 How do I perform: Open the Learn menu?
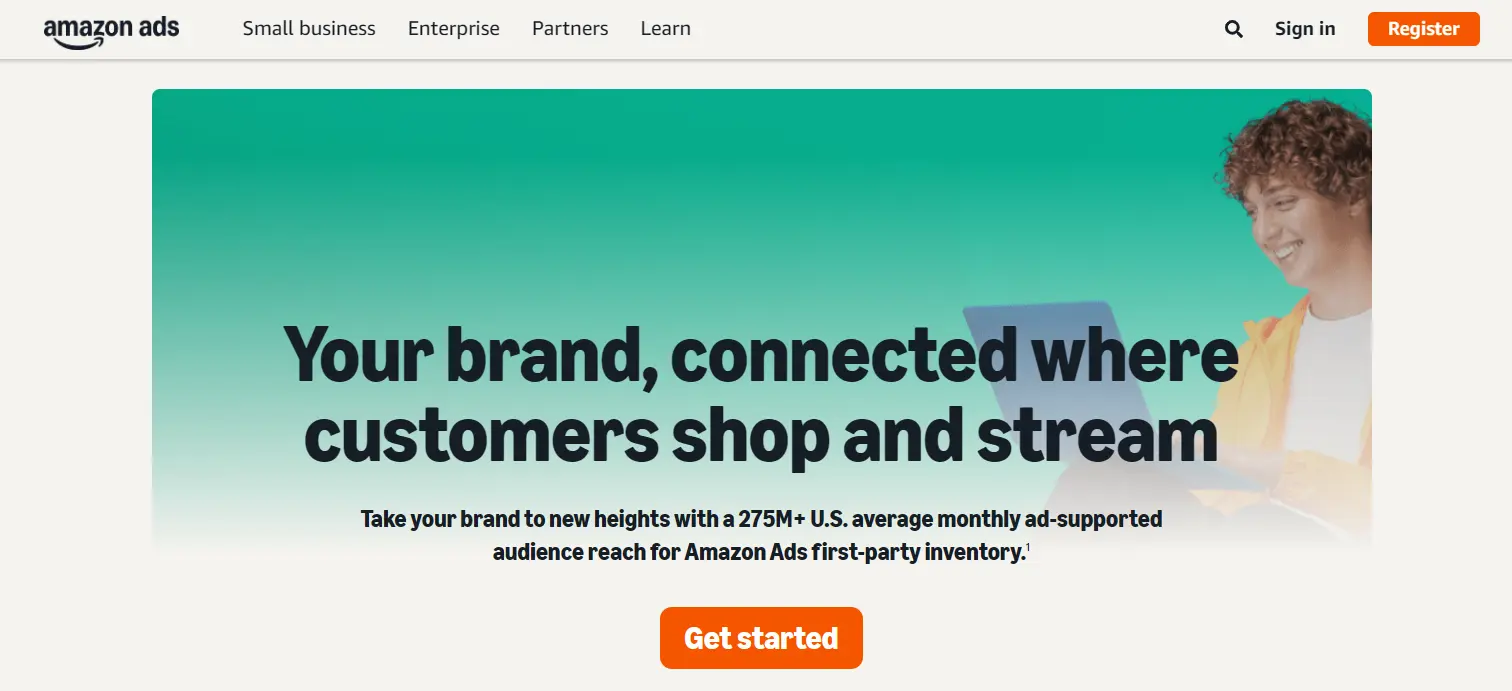pos(665,29)
